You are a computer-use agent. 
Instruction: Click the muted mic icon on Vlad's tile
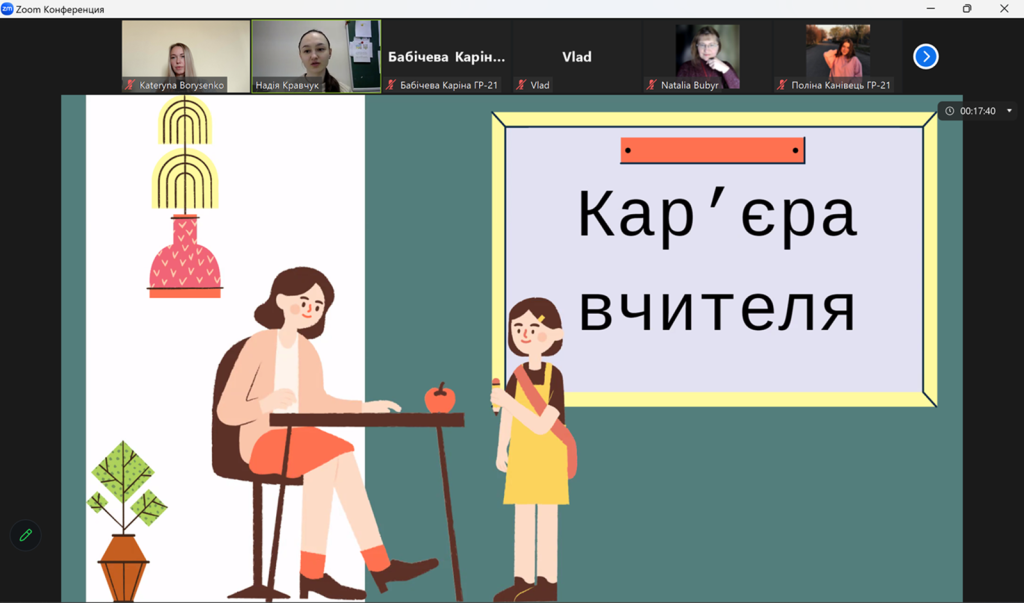(519, 85)
